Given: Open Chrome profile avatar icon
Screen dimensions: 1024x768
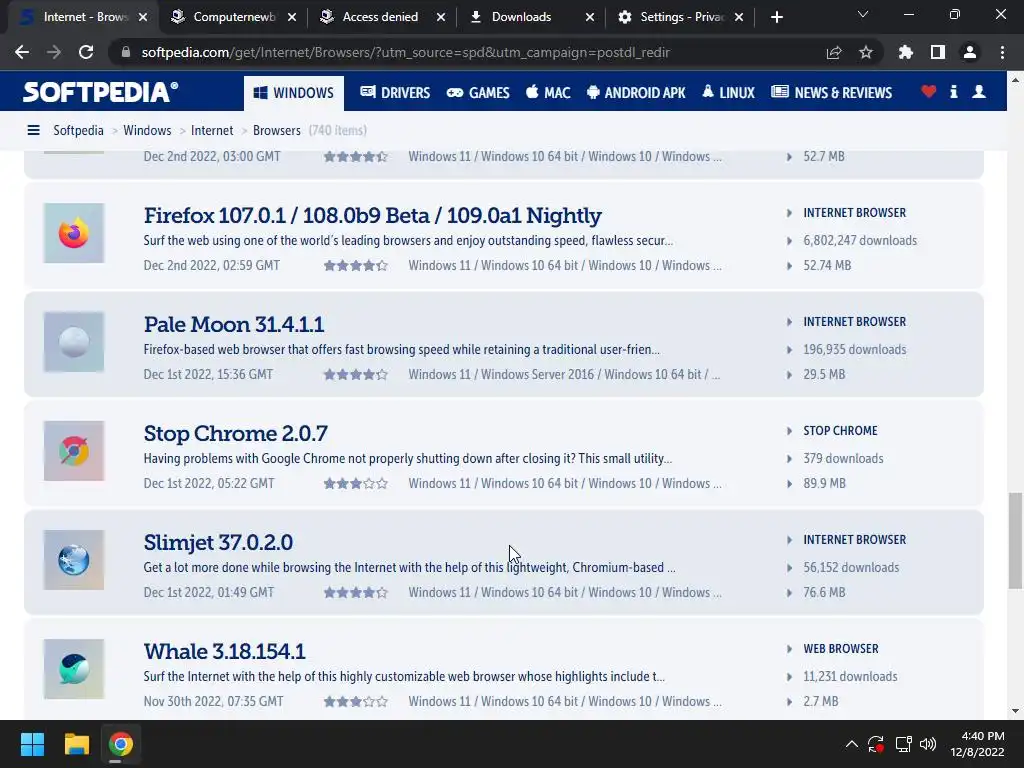Looking at the screenshot, I should 970,52.
